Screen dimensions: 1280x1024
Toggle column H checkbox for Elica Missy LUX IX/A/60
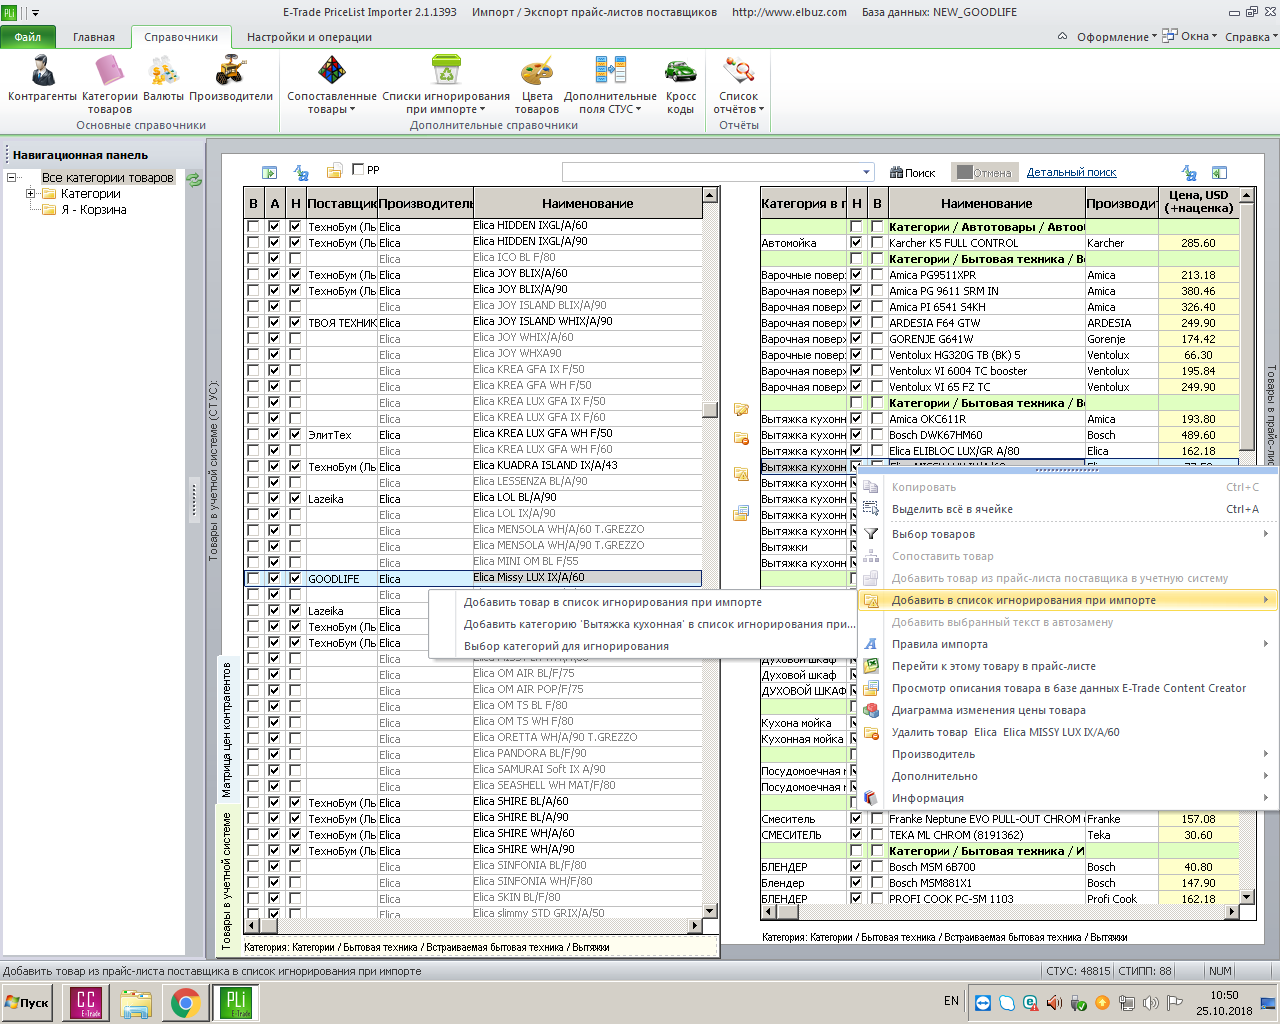(295, 579)
